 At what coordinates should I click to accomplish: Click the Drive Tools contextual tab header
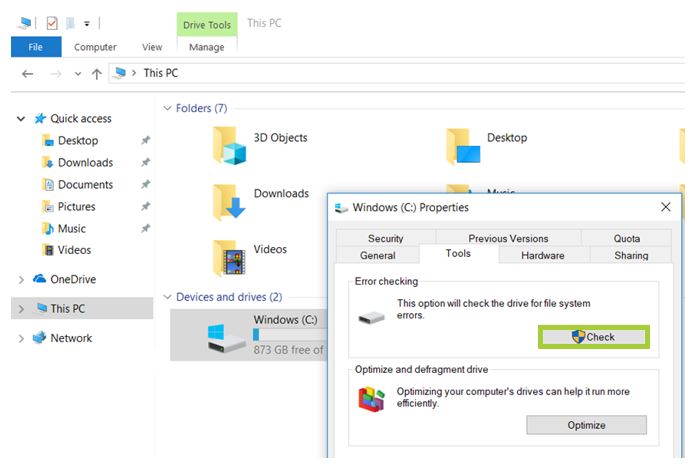click(207, 25)
